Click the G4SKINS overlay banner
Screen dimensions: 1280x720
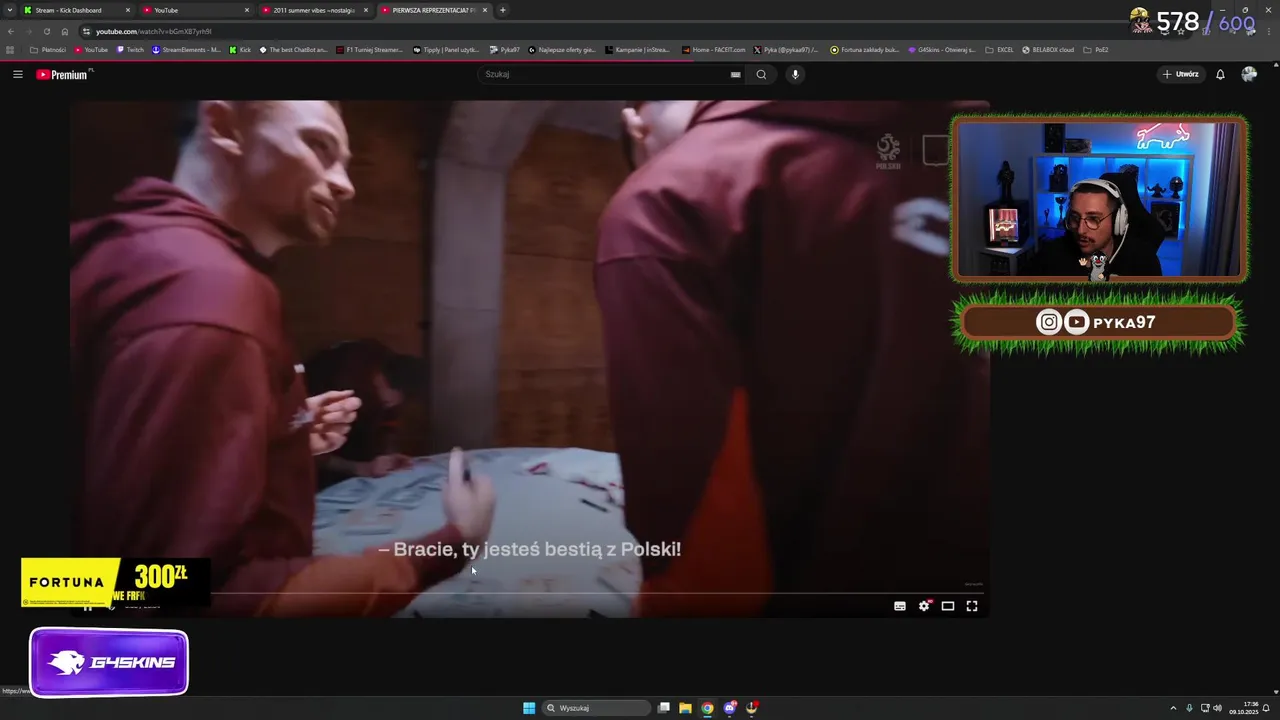[109, 662]
